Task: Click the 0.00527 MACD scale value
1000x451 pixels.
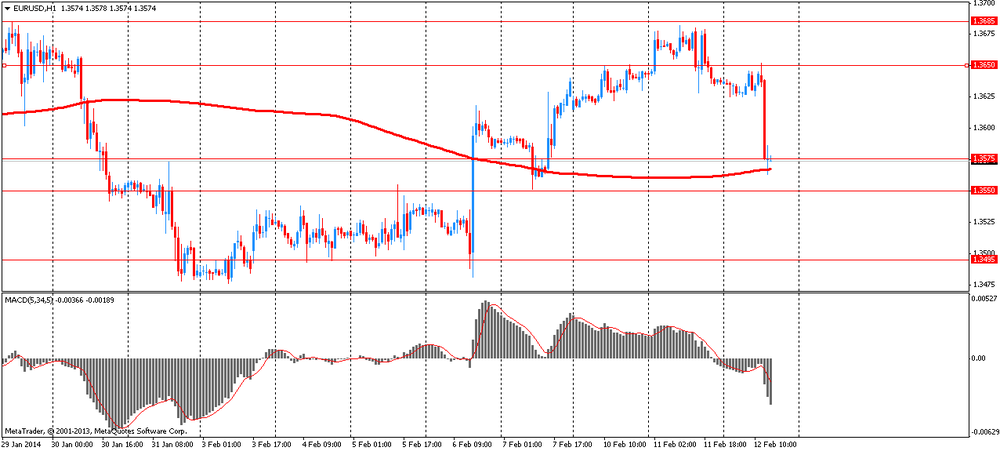Action: (983, 298)
